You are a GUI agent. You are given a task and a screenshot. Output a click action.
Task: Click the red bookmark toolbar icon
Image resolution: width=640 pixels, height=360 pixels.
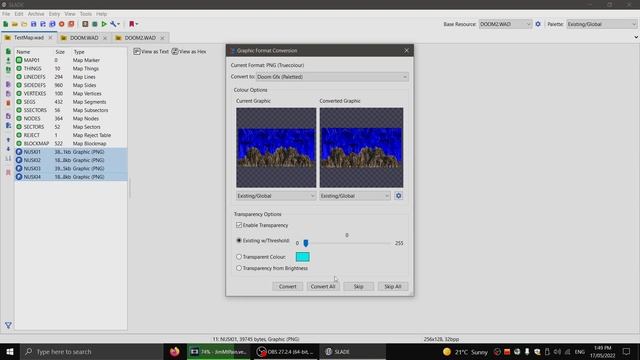[x=133, y=24]
